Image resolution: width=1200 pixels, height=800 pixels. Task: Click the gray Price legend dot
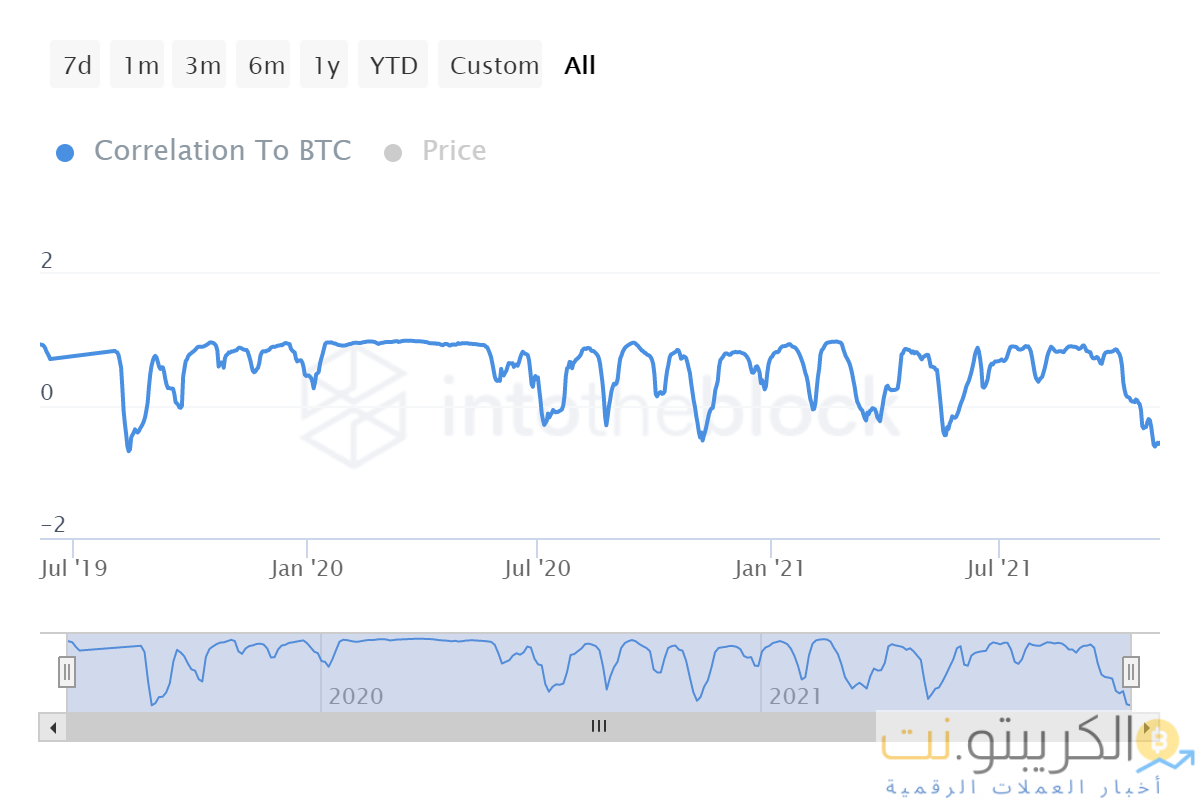pyautogui.click(x=393, y=153)
